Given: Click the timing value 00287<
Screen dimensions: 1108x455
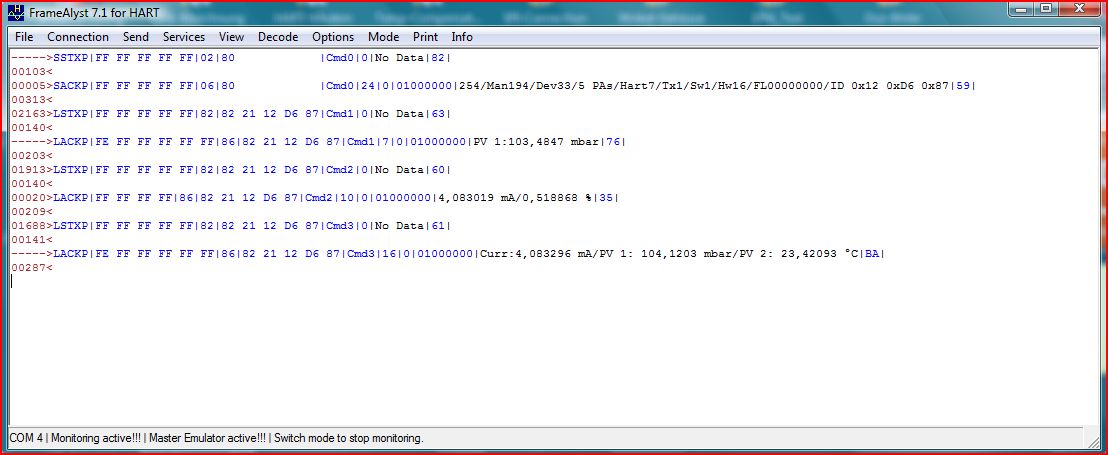Looking at the screenshot, I should pyautogui.click(x=32, y=268).
